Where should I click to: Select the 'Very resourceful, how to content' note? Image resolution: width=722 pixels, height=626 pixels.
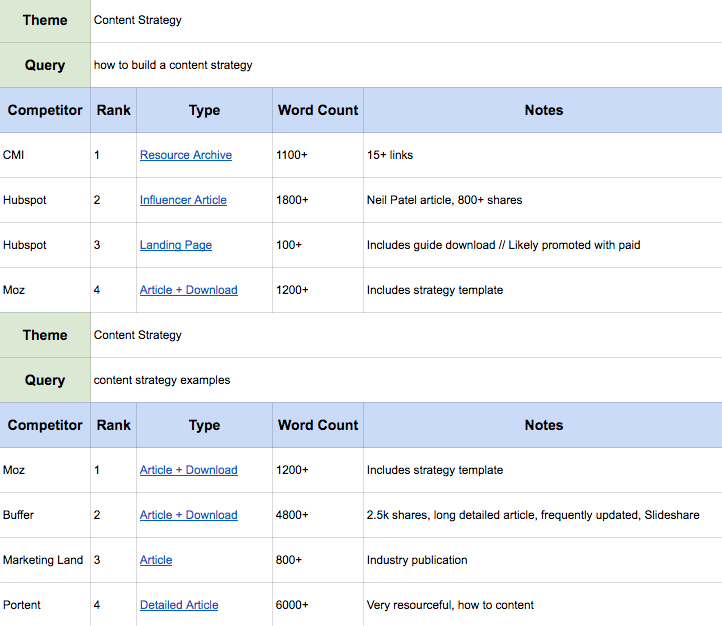[x=543, y=605]
